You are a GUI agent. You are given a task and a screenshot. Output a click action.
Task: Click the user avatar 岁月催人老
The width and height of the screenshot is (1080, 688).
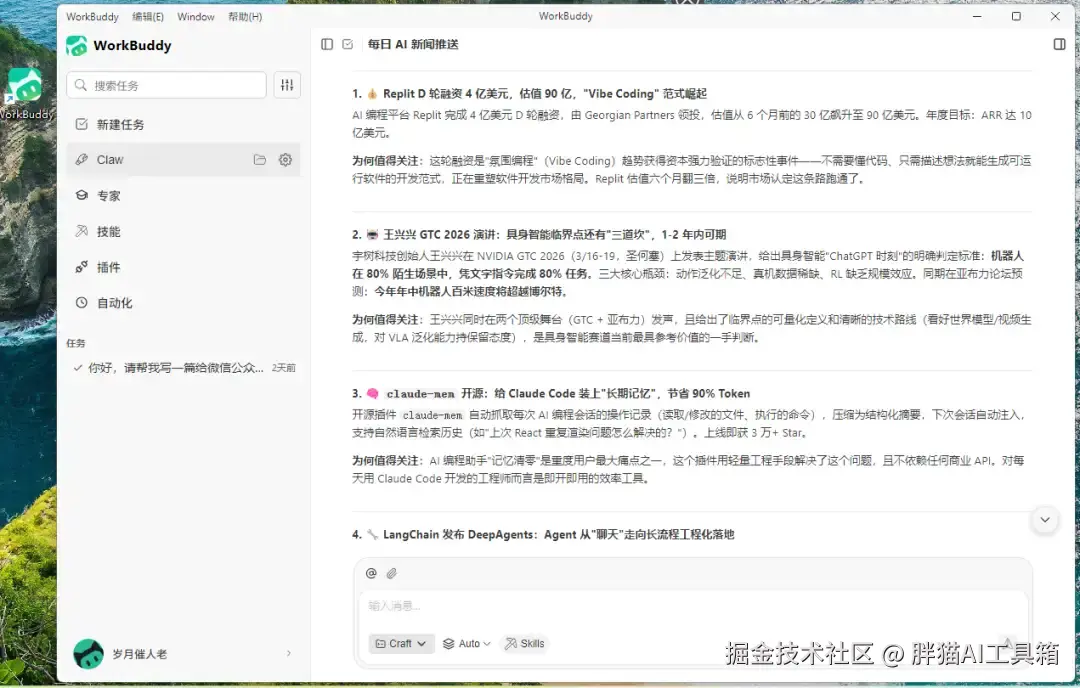(x=88, y=654)
